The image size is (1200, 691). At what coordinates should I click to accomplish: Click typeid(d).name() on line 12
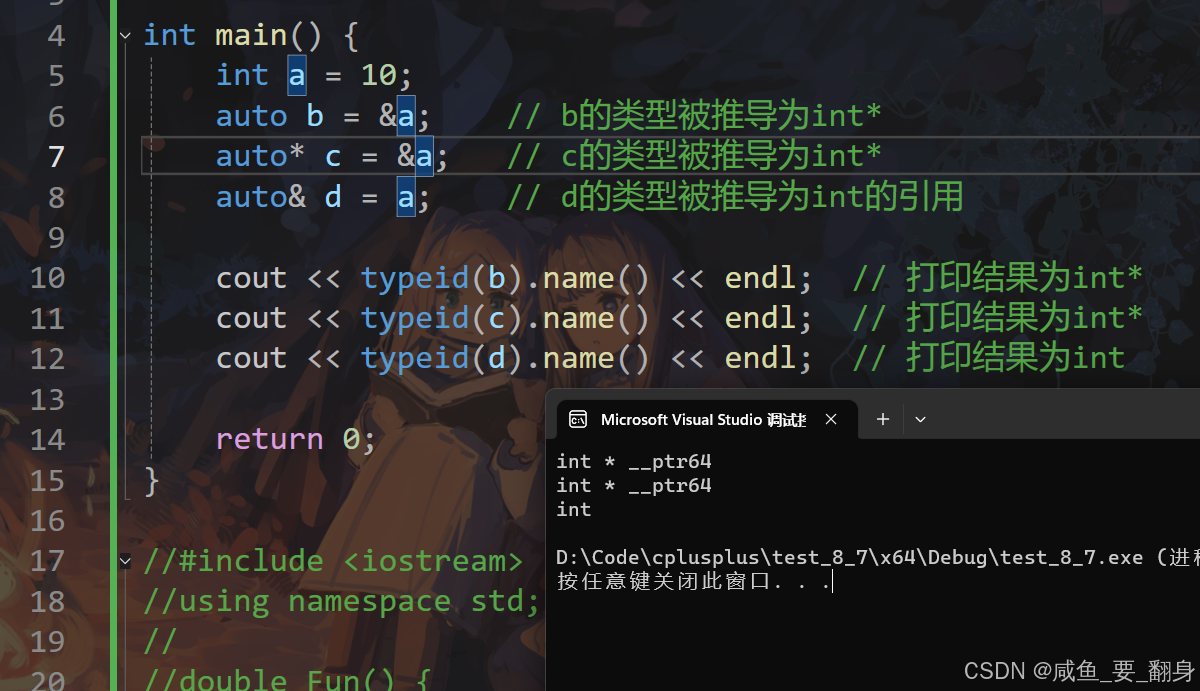point(505,358)
